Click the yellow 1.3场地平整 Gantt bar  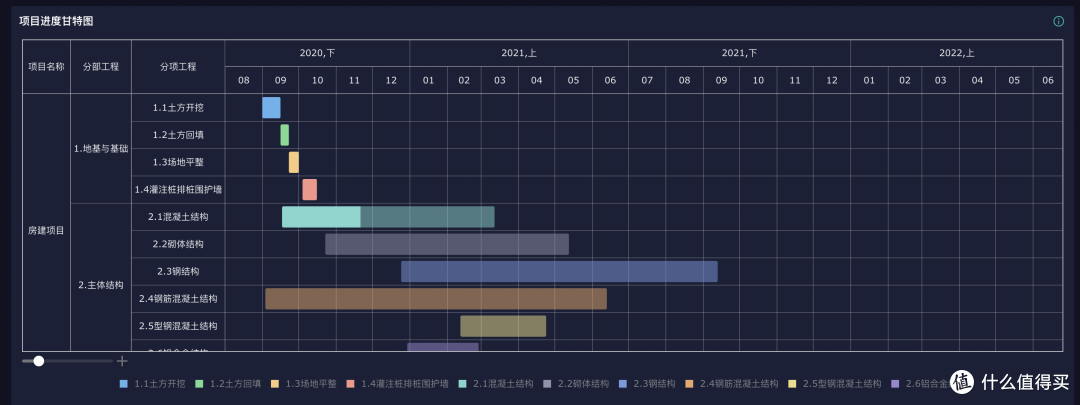(x=293, y=163)
